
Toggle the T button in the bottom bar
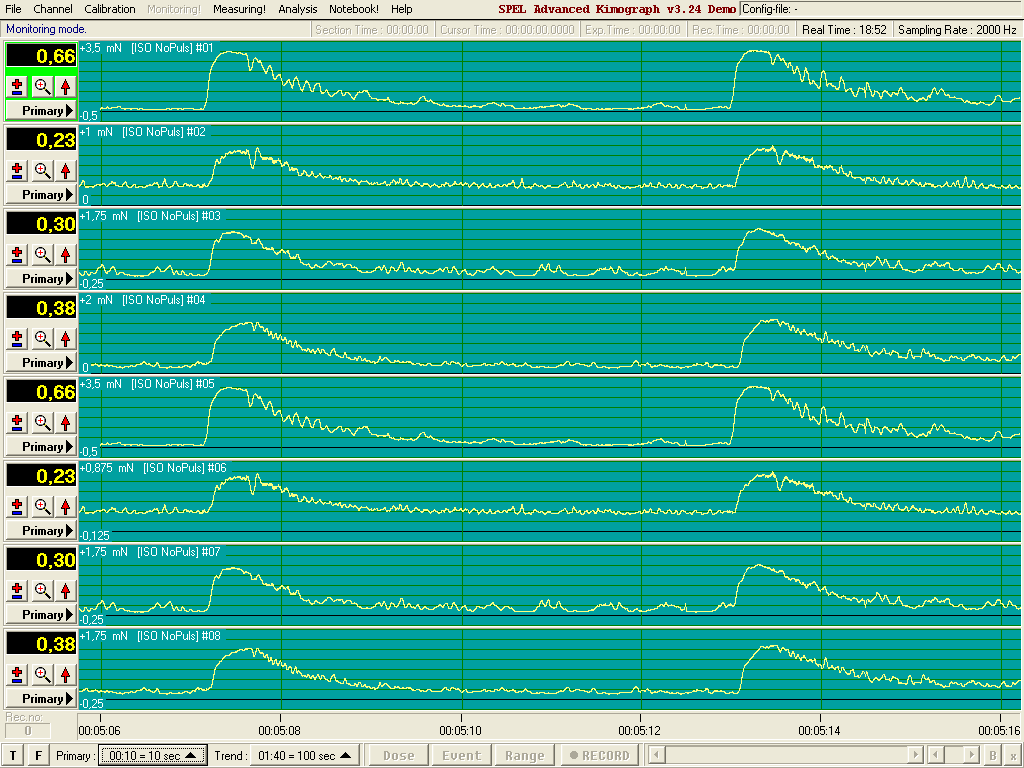click(x=12, y=756)
